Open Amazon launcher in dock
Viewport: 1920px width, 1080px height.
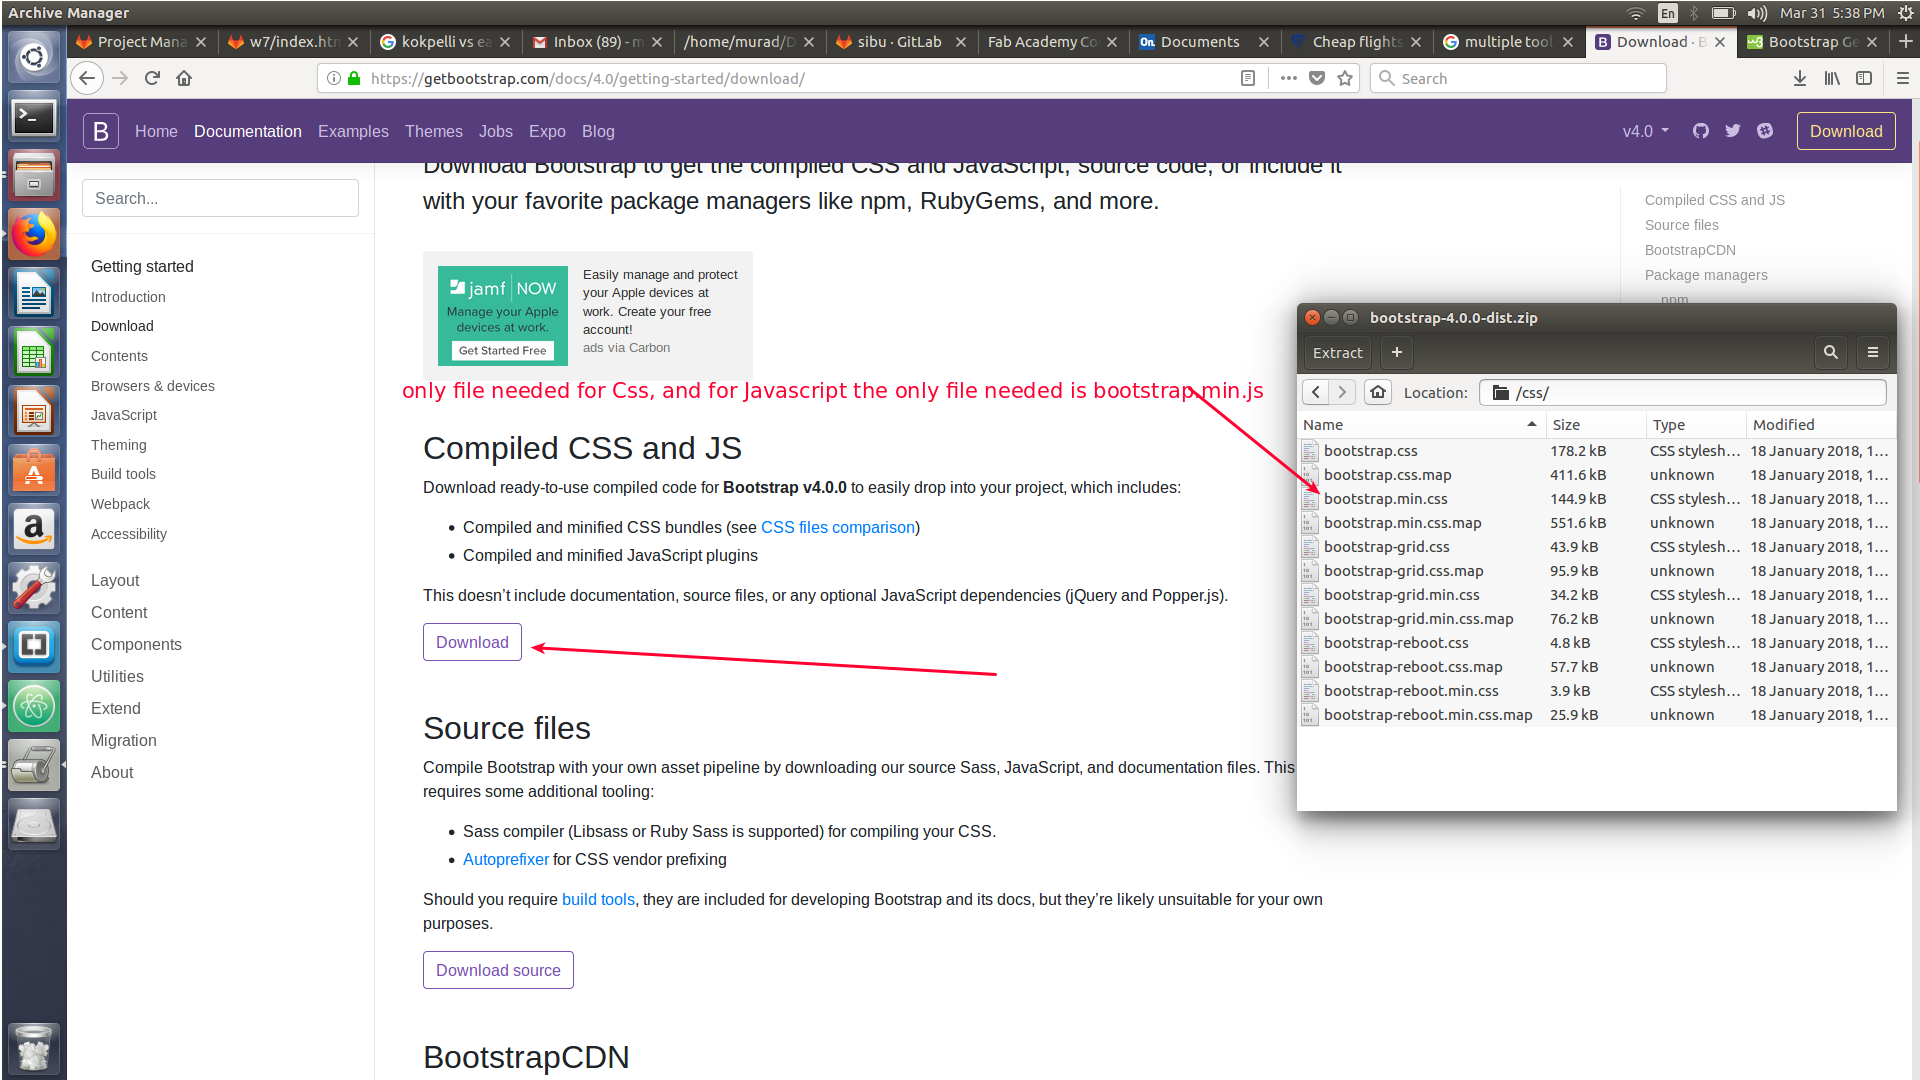[34, 529]
